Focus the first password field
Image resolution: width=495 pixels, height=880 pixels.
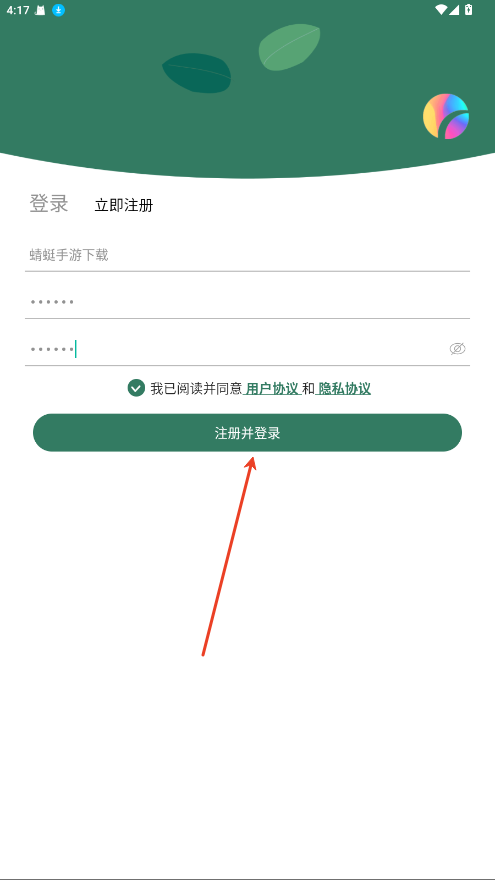pos(248,302)
